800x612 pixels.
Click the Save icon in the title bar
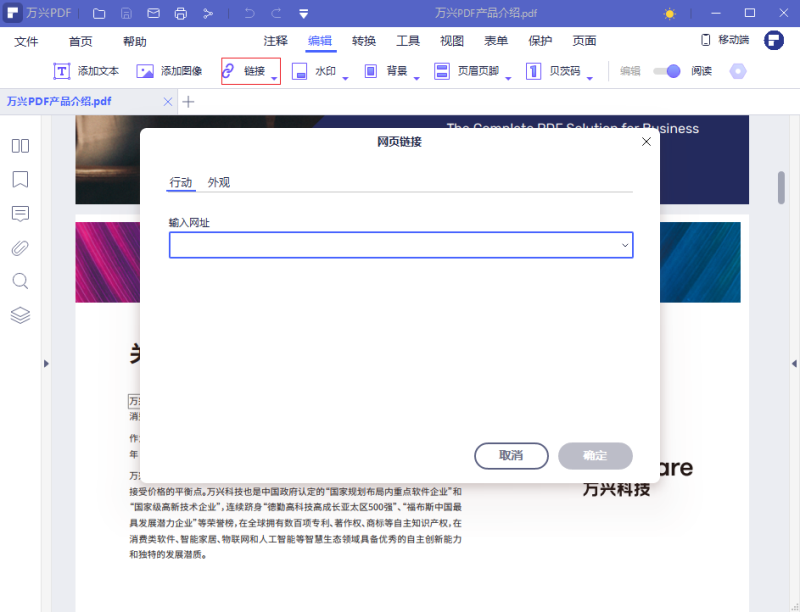pyautogui.click(x=124, y=13)
